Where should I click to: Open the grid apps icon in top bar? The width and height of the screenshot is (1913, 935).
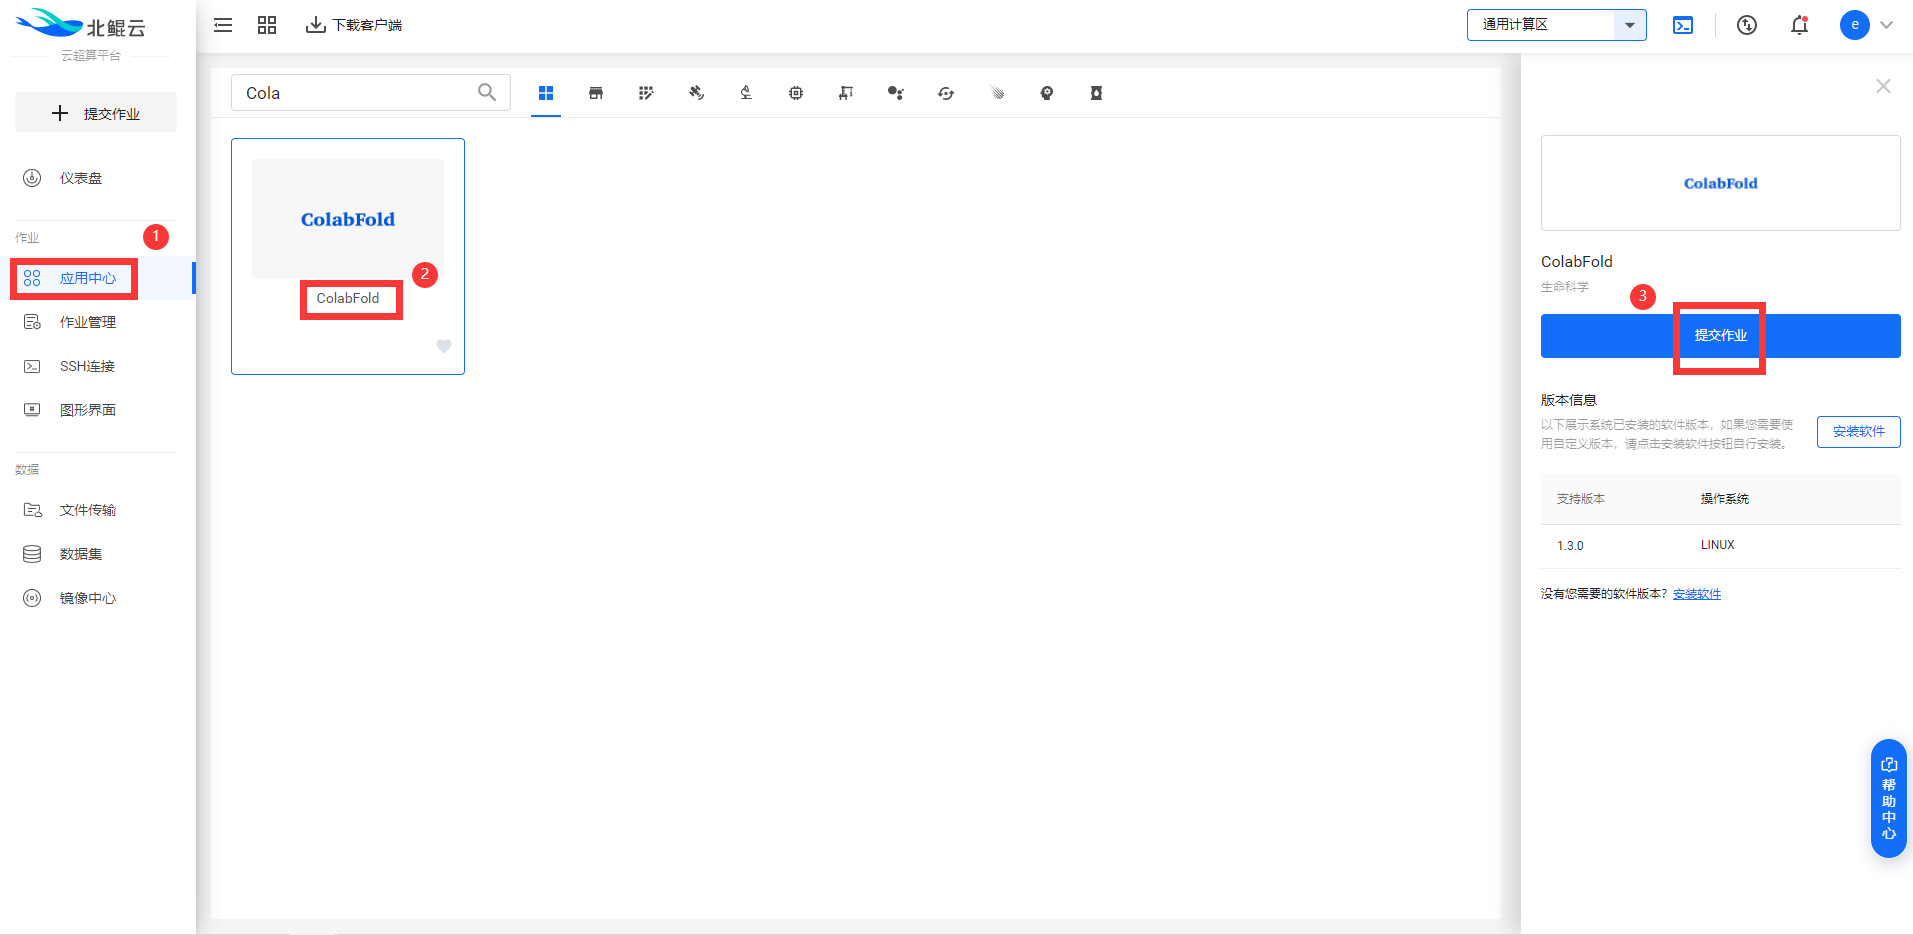coord(267,25)
